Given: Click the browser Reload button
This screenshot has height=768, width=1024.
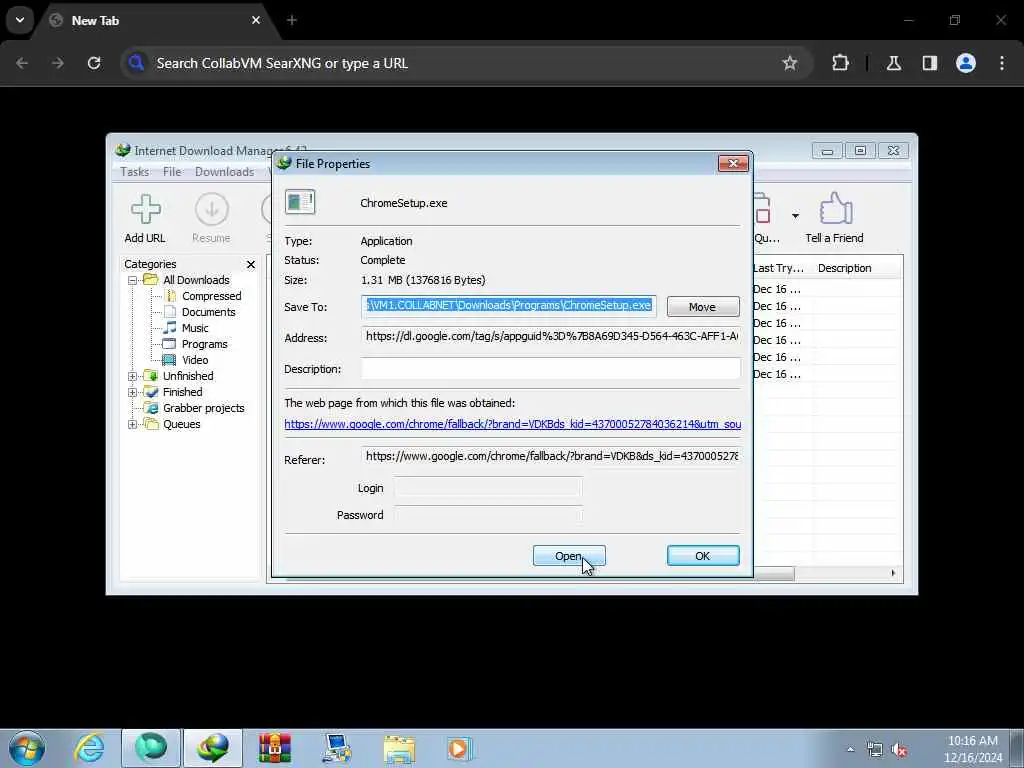Looking at the screenshot, I should coord(94,63).
